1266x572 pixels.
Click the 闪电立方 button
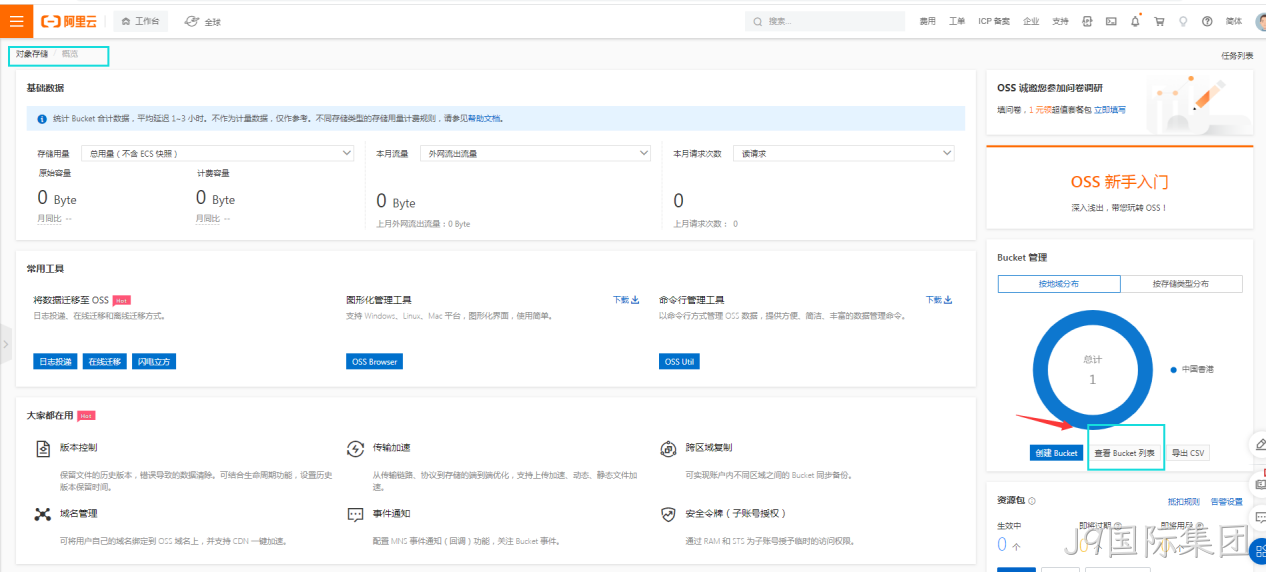click(x=153, y=361)
